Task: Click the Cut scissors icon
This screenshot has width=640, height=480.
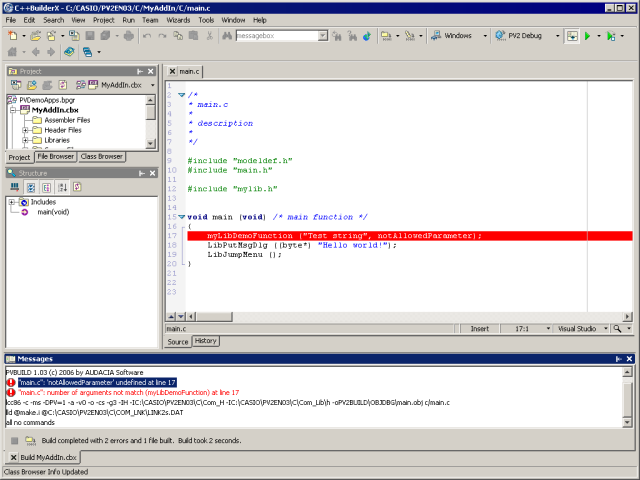Action: pyautogui.click(x=209, y=36)
